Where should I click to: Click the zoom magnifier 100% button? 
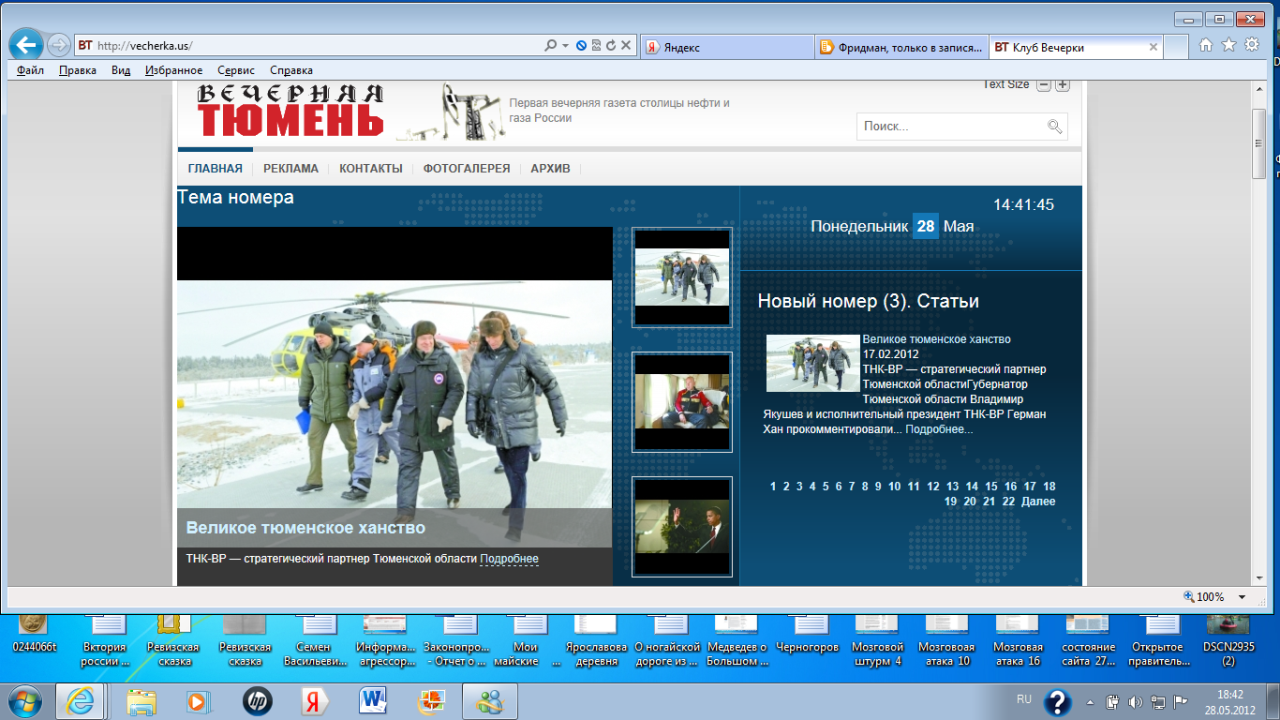point(1204,597)
